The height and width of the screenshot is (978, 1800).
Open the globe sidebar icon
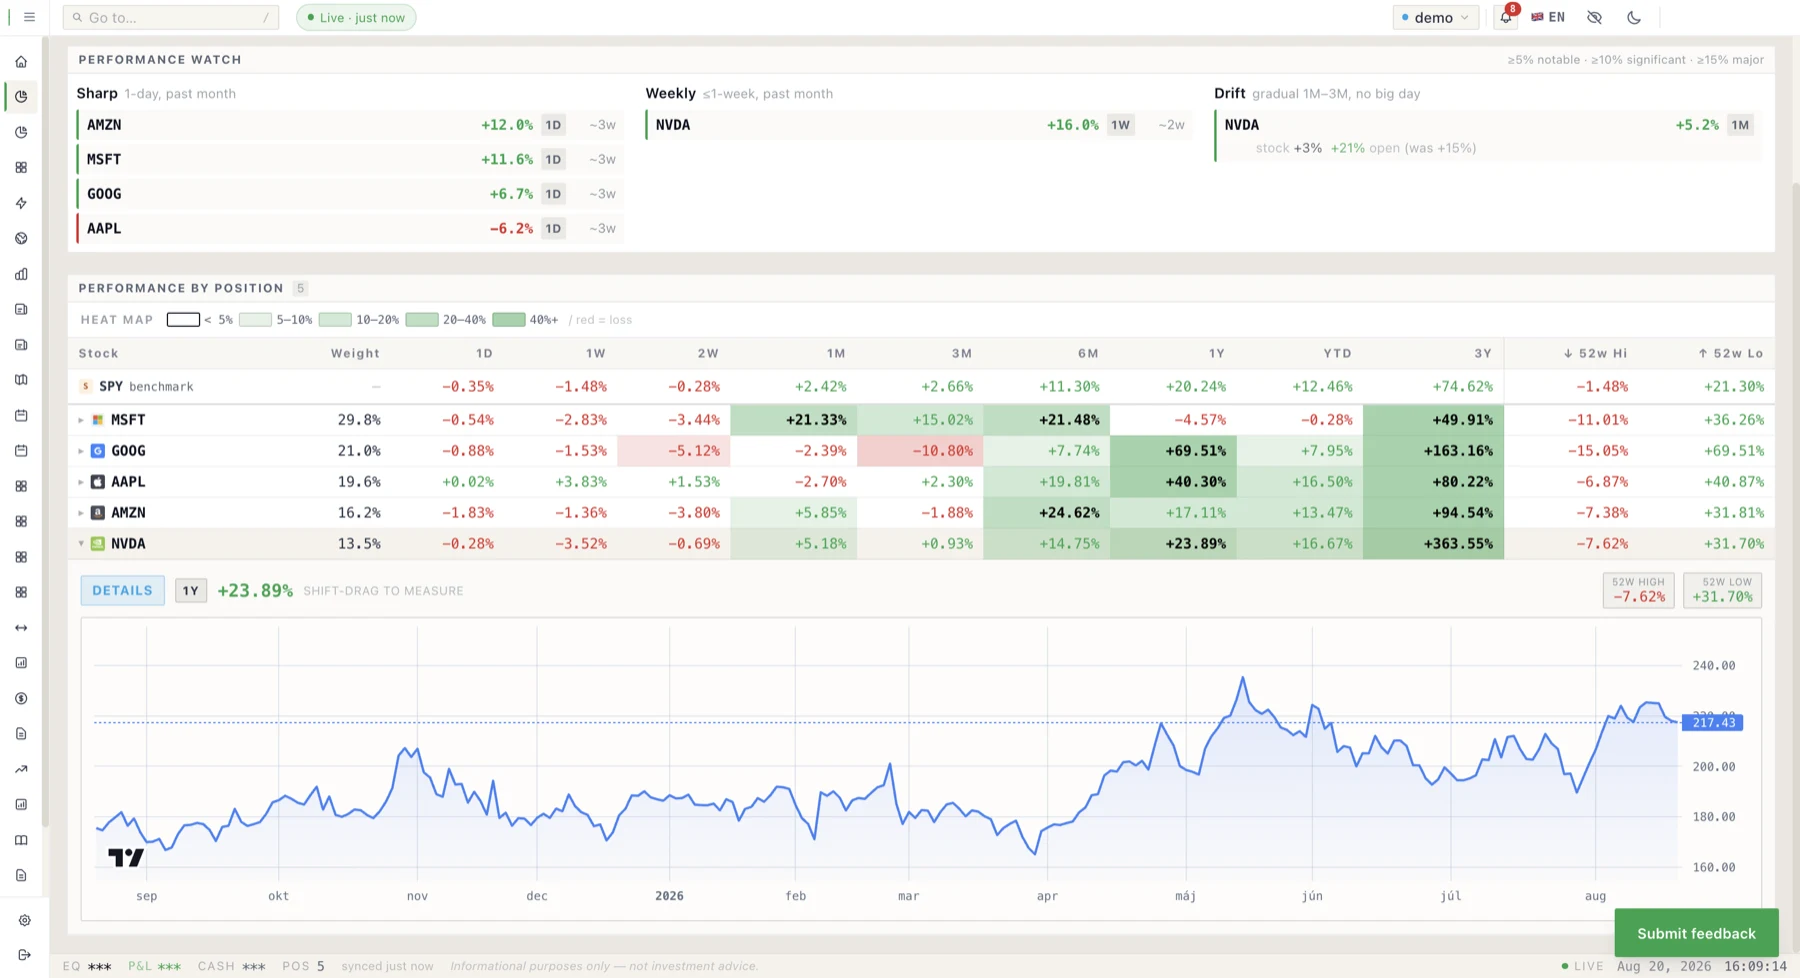21,239
